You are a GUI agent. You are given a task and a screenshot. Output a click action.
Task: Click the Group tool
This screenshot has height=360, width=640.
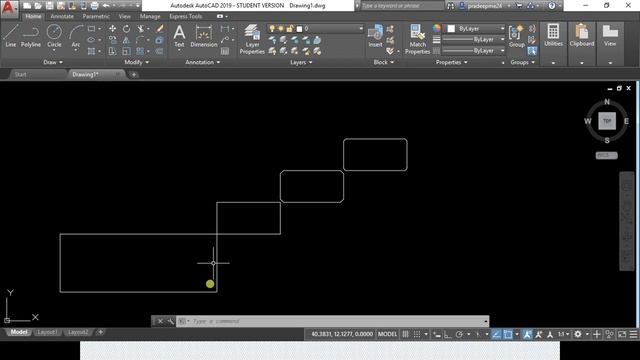click(x=516, y=36)
